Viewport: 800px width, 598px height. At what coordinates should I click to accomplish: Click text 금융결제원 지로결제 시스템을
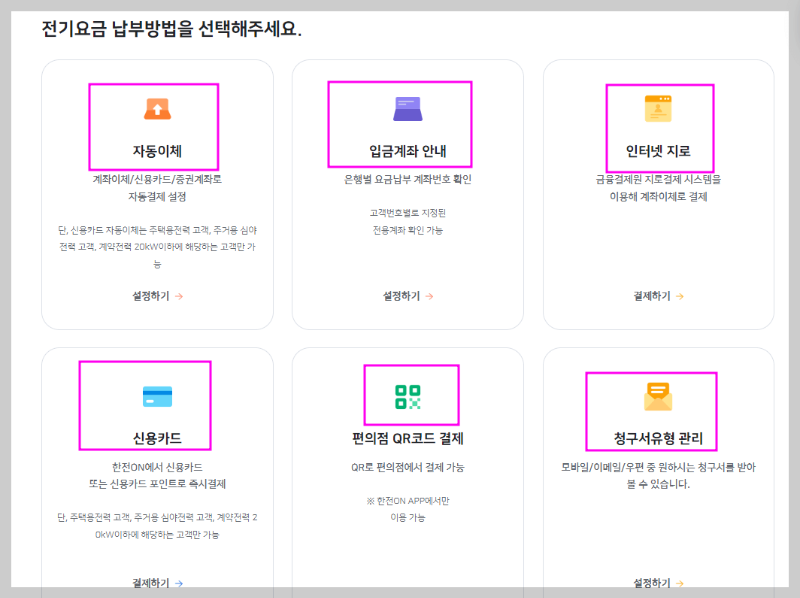(x=658, y=179)
